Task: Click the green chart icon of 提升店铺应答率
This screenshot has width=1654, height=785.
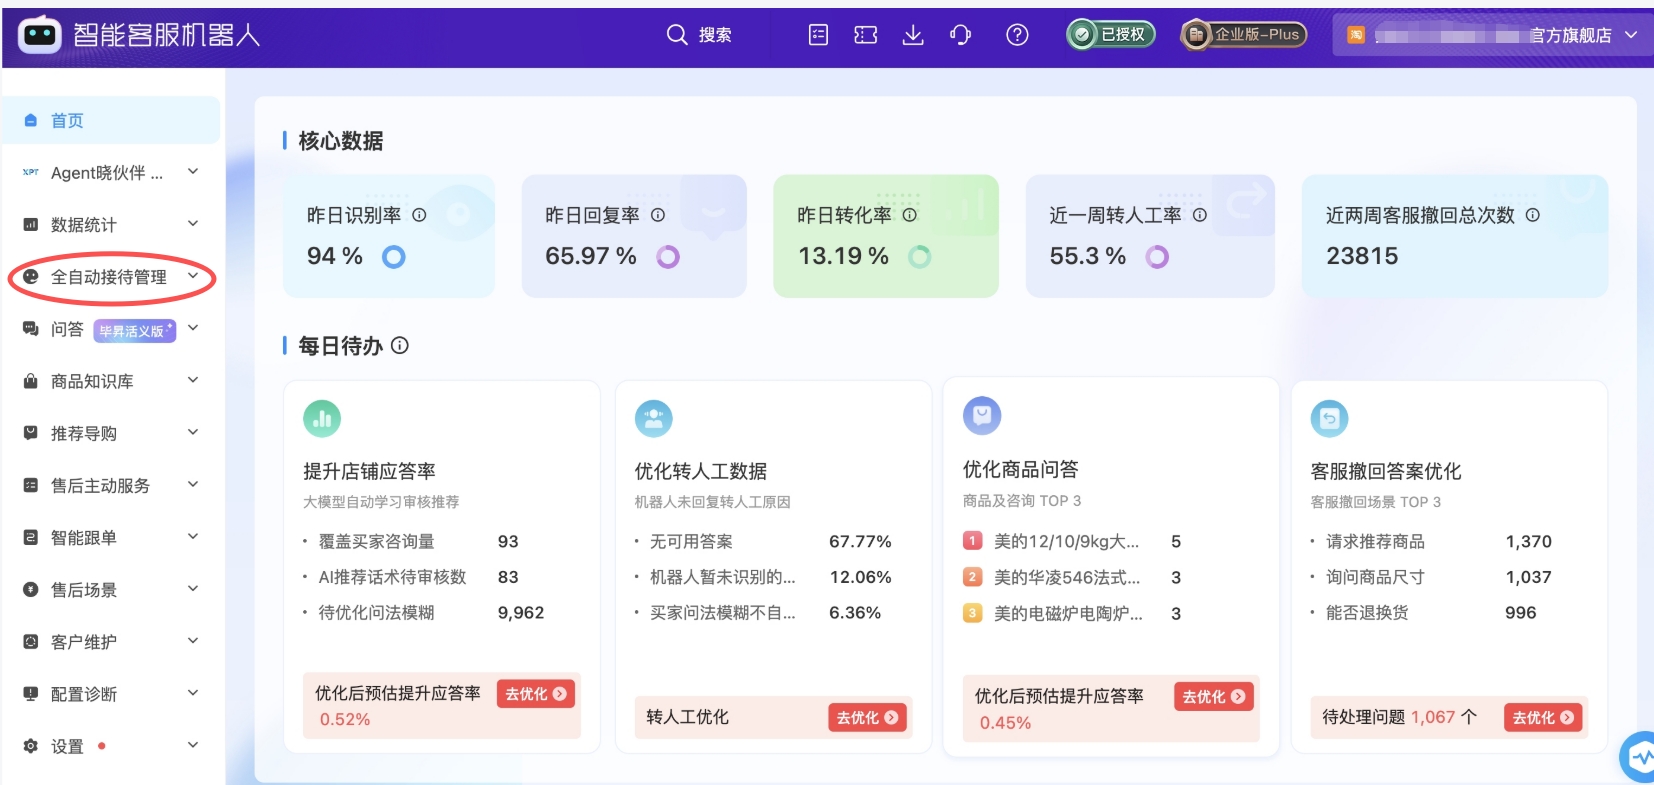Action: click(322, 419)
